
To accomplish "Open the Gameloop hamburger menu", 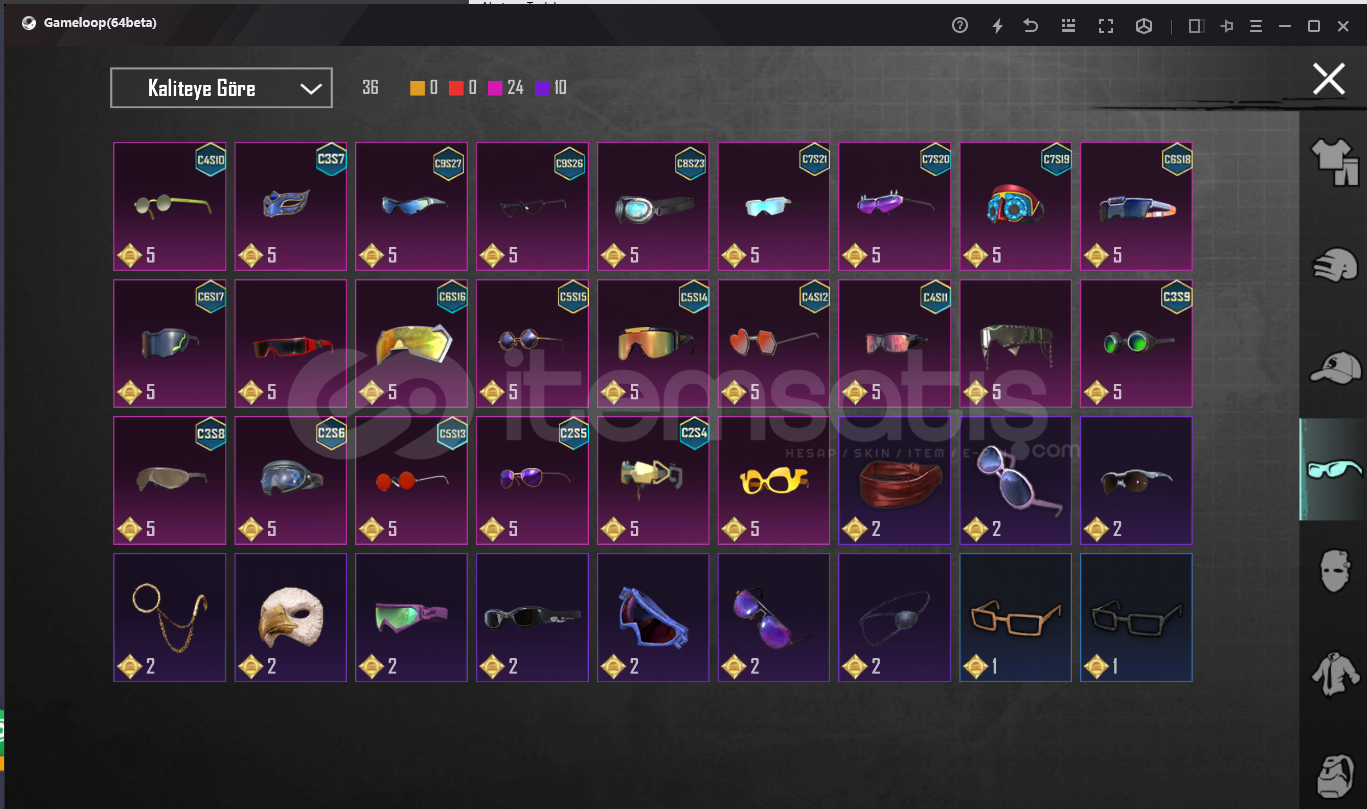I will (x=1256, y=26).
